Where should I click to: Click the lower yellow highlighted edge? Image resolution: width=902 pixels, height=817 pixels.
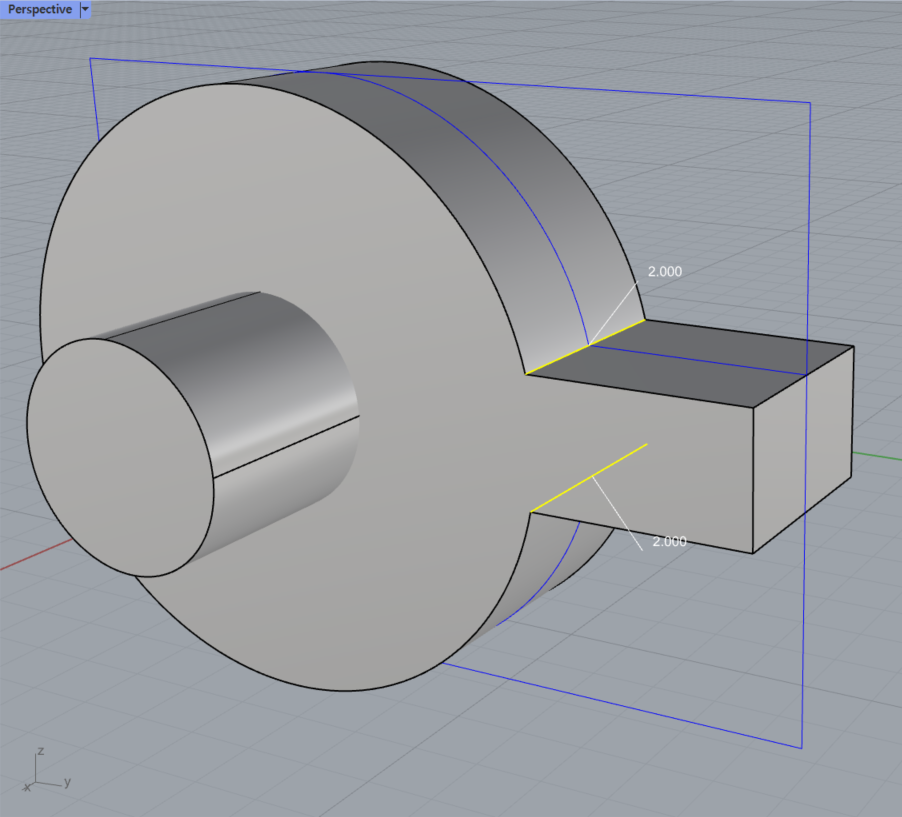pos(588,478)
